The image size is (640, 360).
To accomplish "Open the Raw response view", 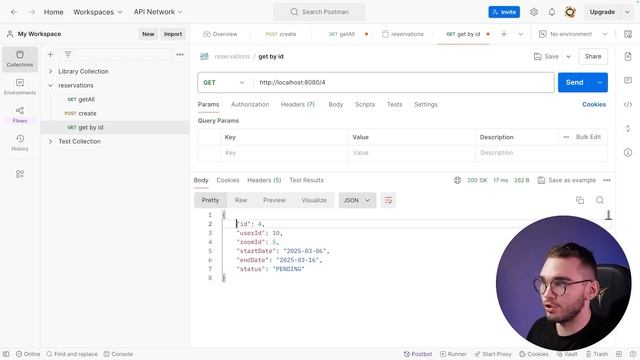I will tap(241, 200).
